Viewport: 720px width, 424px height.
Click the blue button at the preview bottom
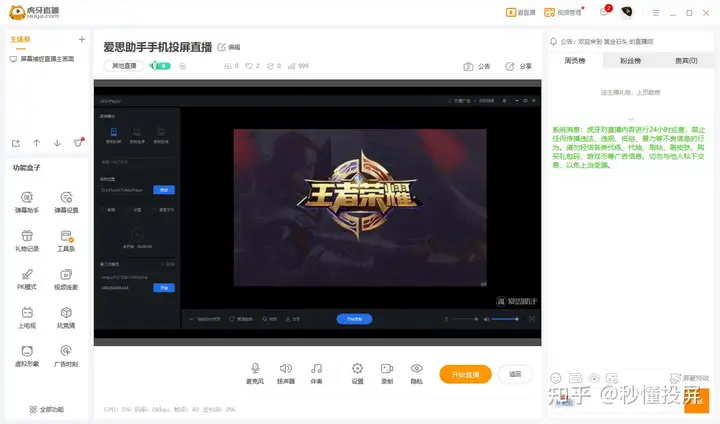pyautogui.click(x=354, y=319)
